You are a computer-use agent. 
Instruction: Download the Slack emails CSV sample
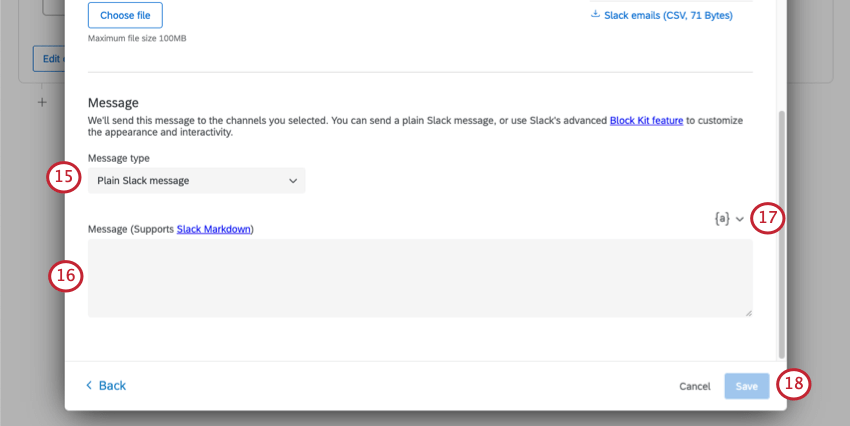[x=668, y=15]
